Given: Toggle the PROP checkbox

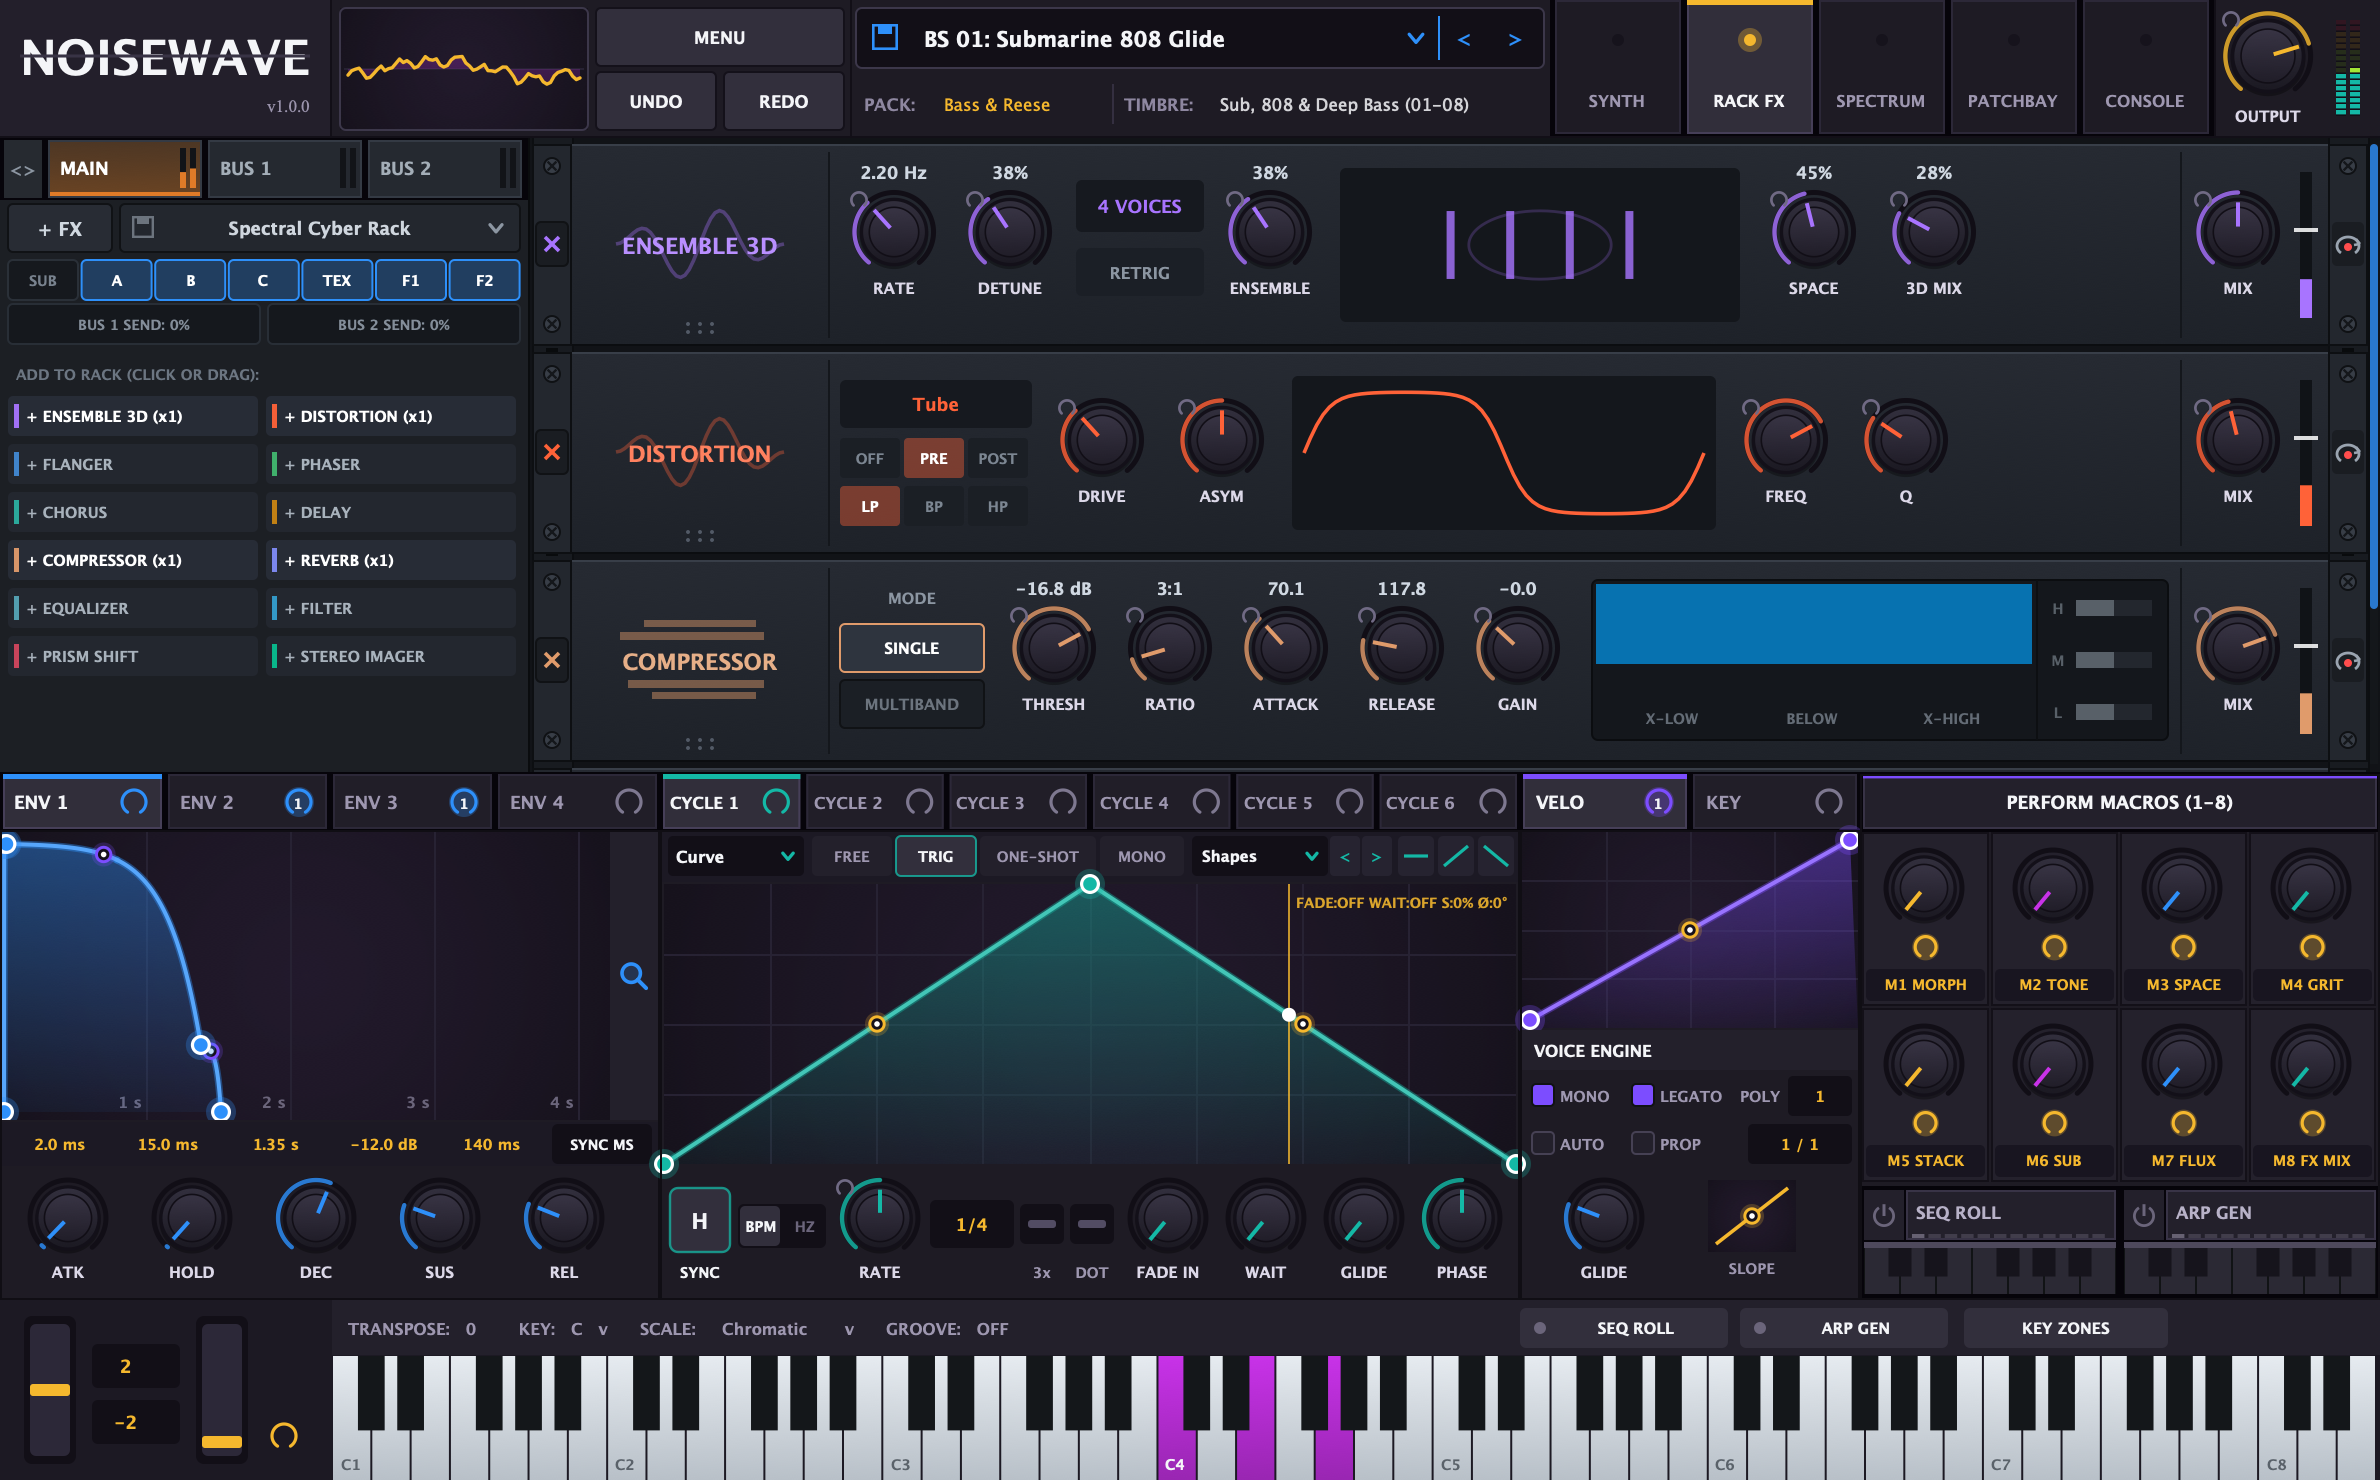Looking at the screenshot, I should [x=1643, y=1143].
